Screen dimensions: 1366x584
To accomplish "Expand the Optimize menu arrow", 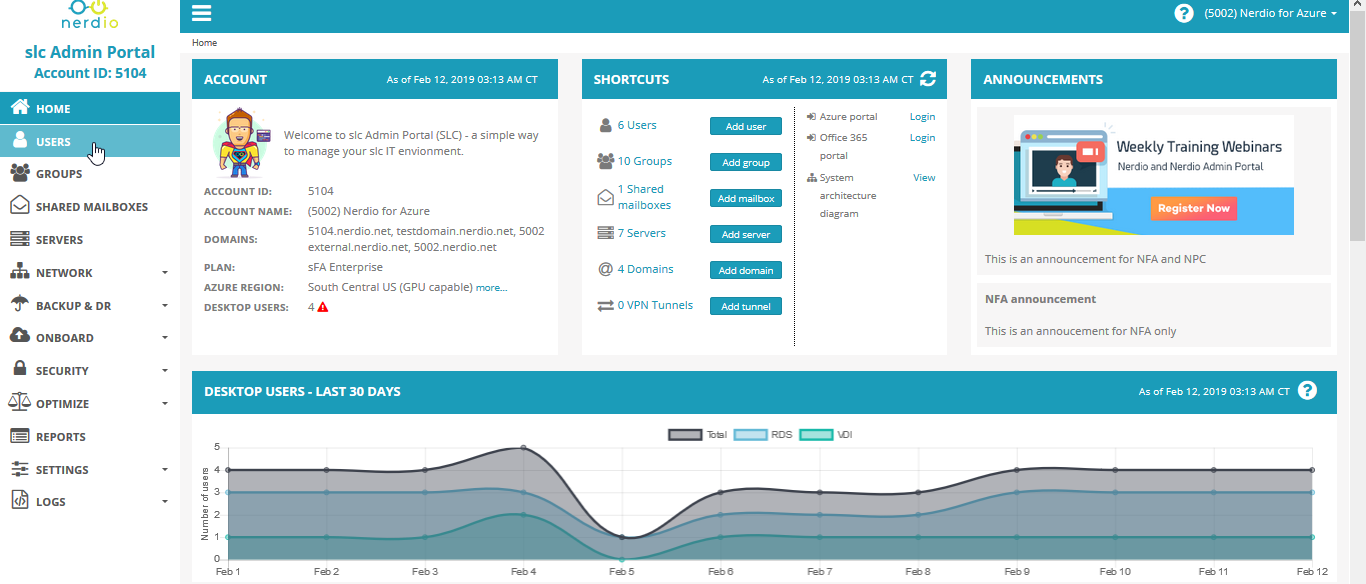I will pyautogui.click(x=165, y=403).
